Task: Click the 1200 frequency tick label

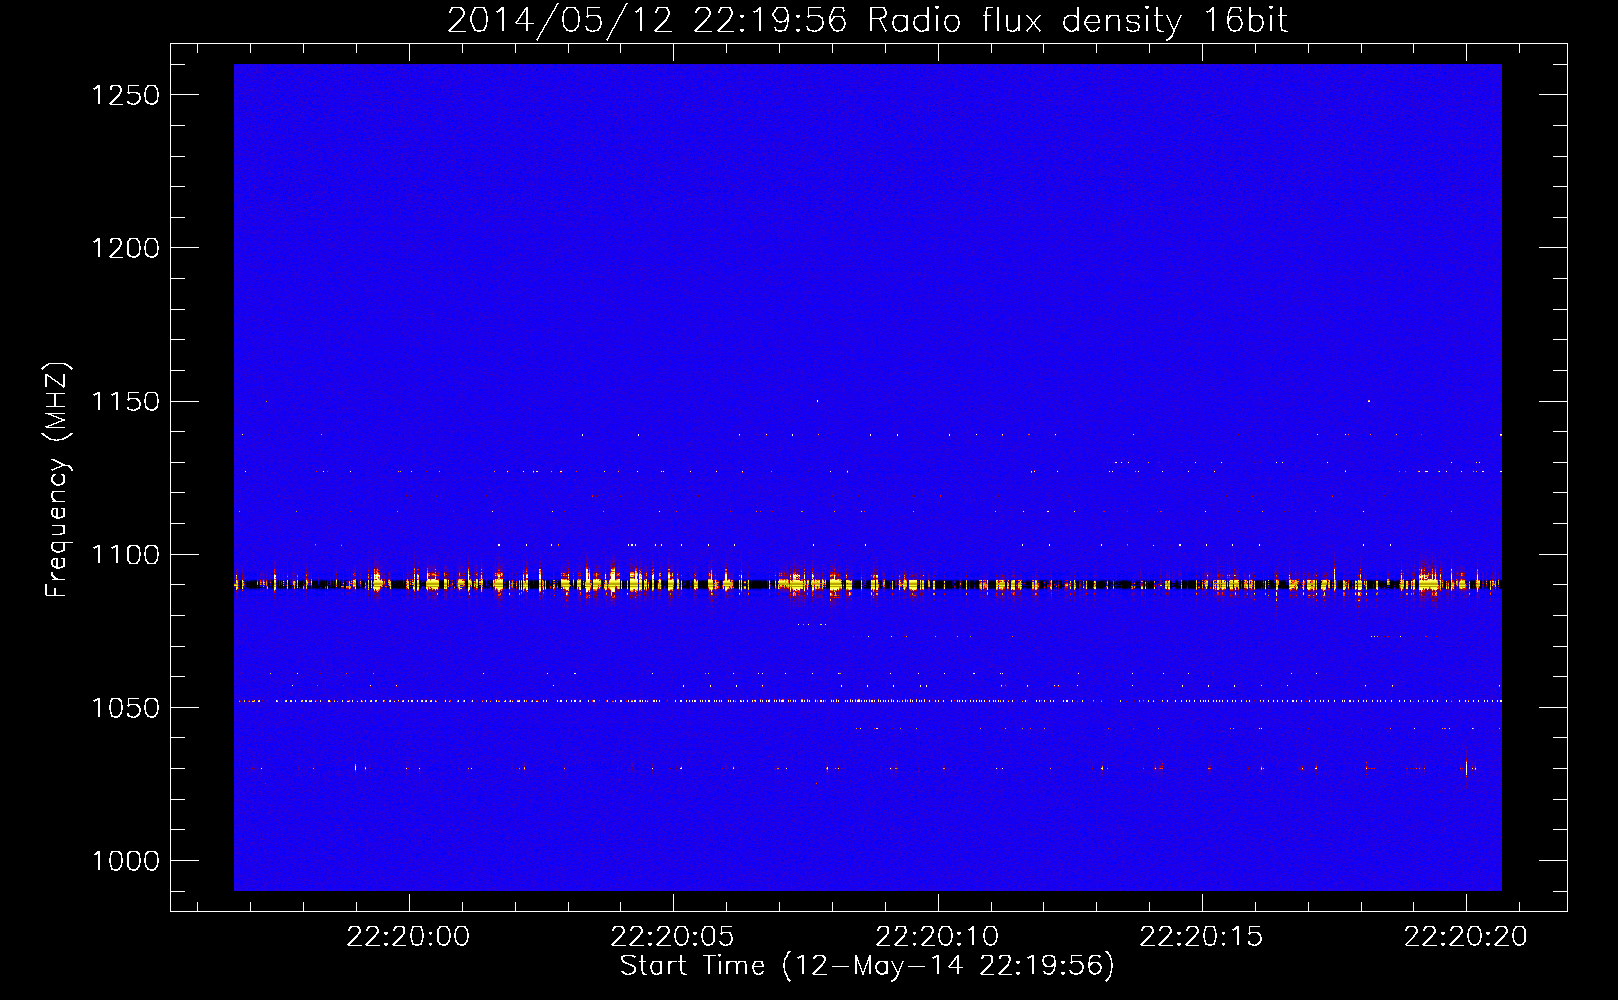Action: 125,248
